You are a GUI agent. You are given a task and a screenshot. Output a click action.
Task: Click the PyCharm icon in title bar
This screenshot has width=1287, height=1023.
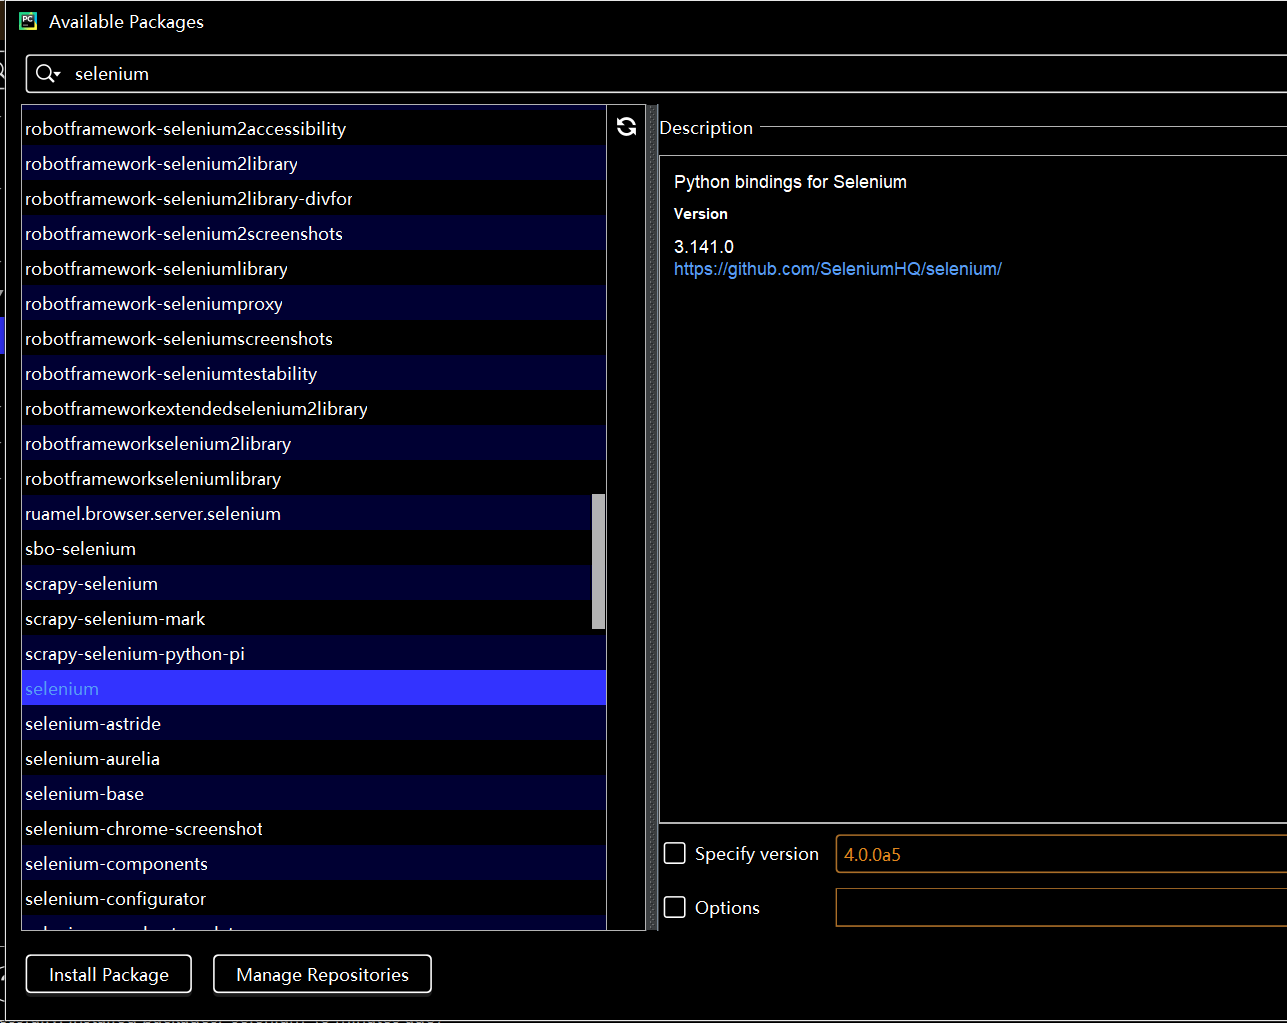[28, 21]
